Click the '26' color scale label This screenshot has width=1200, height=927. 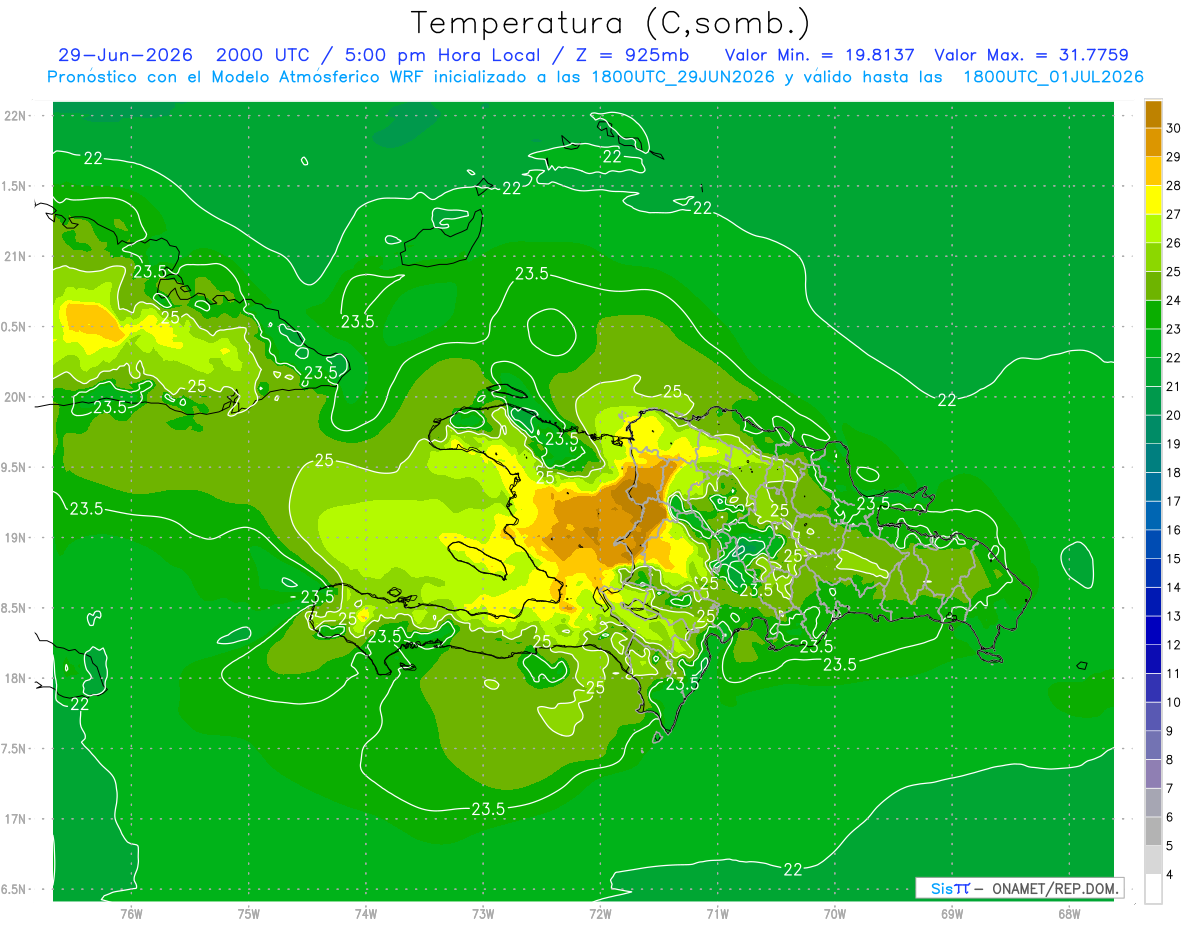[1174, 243]
